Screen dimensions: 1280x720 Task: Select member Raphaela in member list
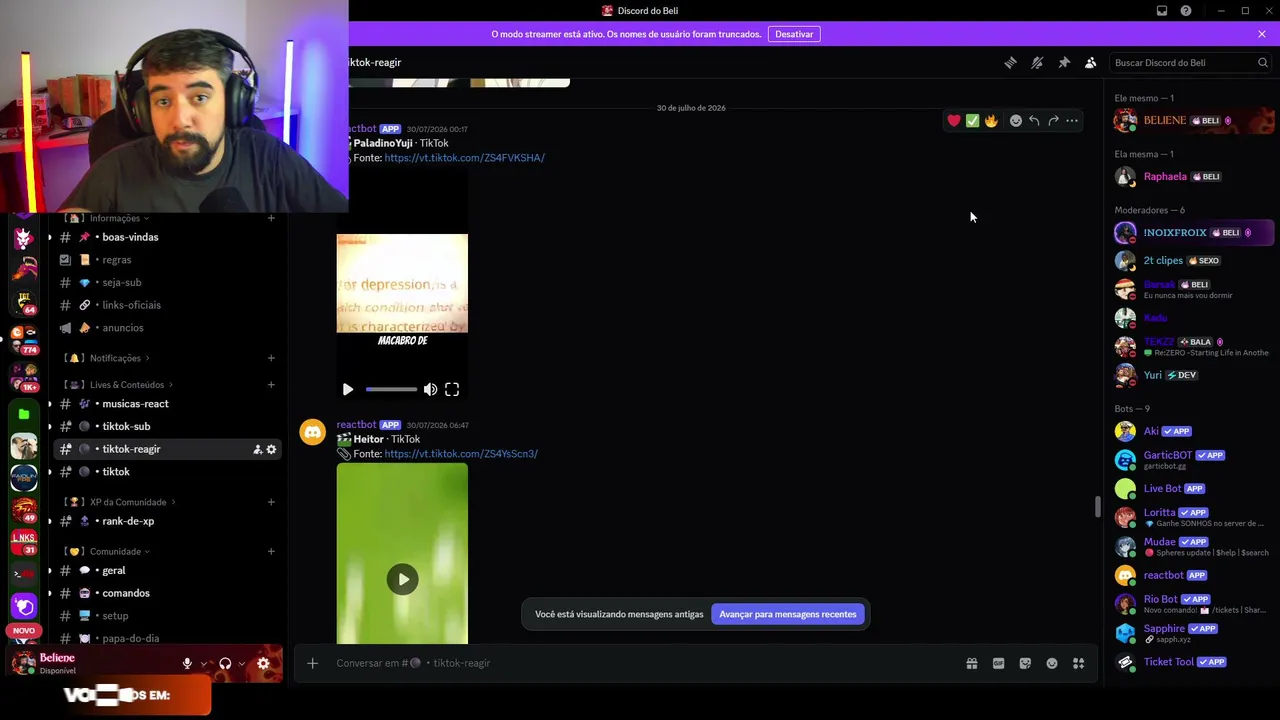click(x=1192, y=177)
